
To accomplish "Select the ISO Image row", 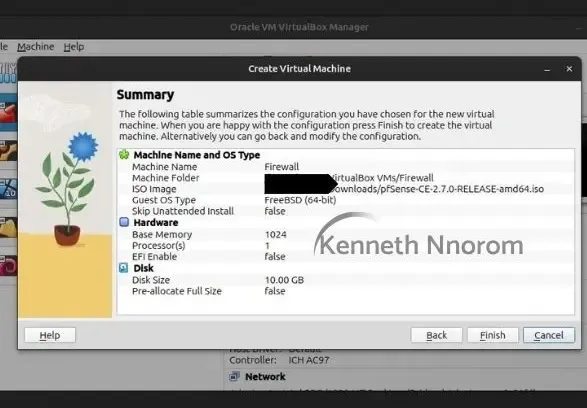I will [x=345, y=189].
